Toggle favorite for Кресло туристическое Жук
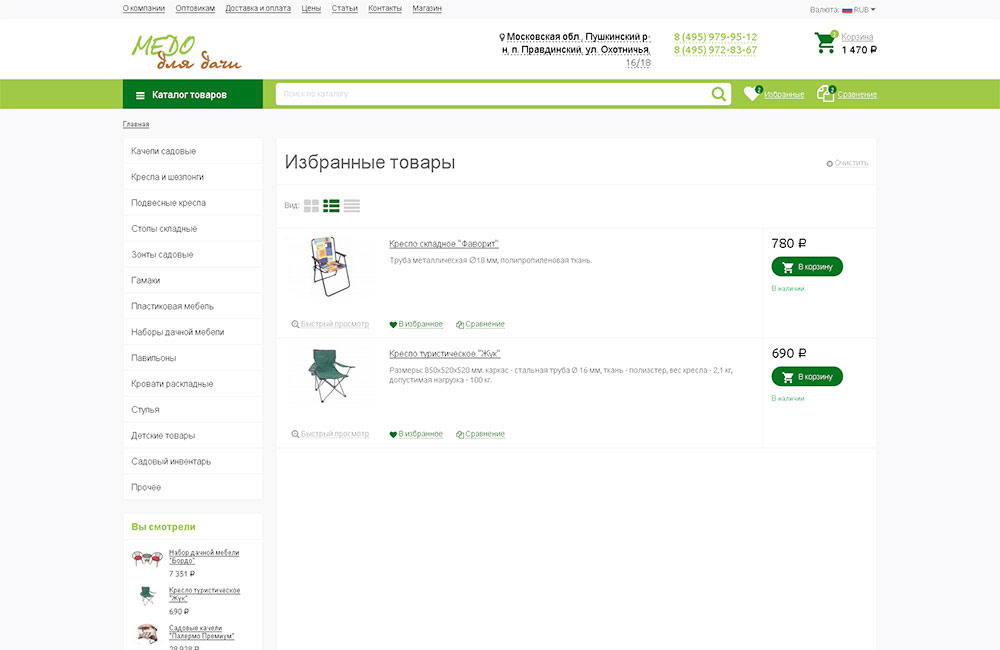Viewport: 1000px width, 650px height. [416, 434]
